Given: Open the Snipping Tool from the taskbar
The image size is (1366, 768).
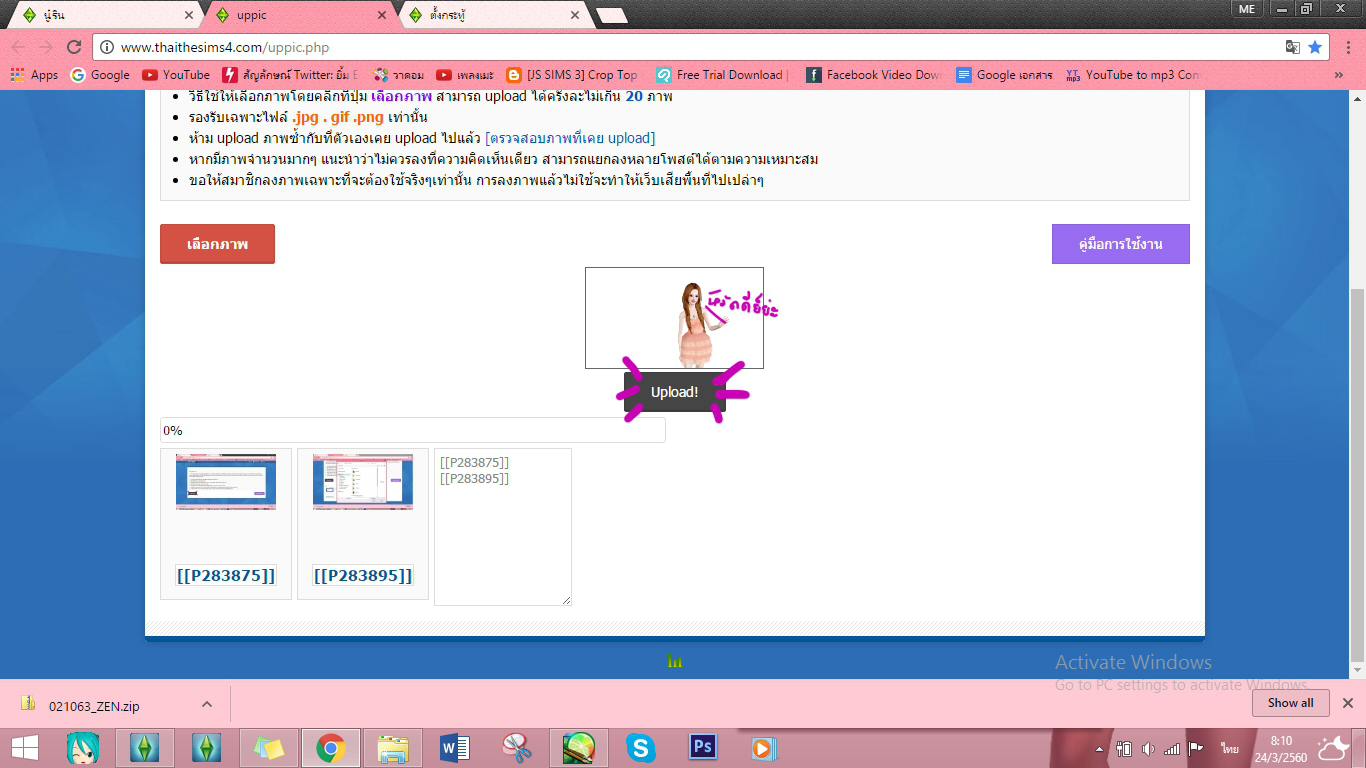Looking at the screenshot, I should point(516,748).
